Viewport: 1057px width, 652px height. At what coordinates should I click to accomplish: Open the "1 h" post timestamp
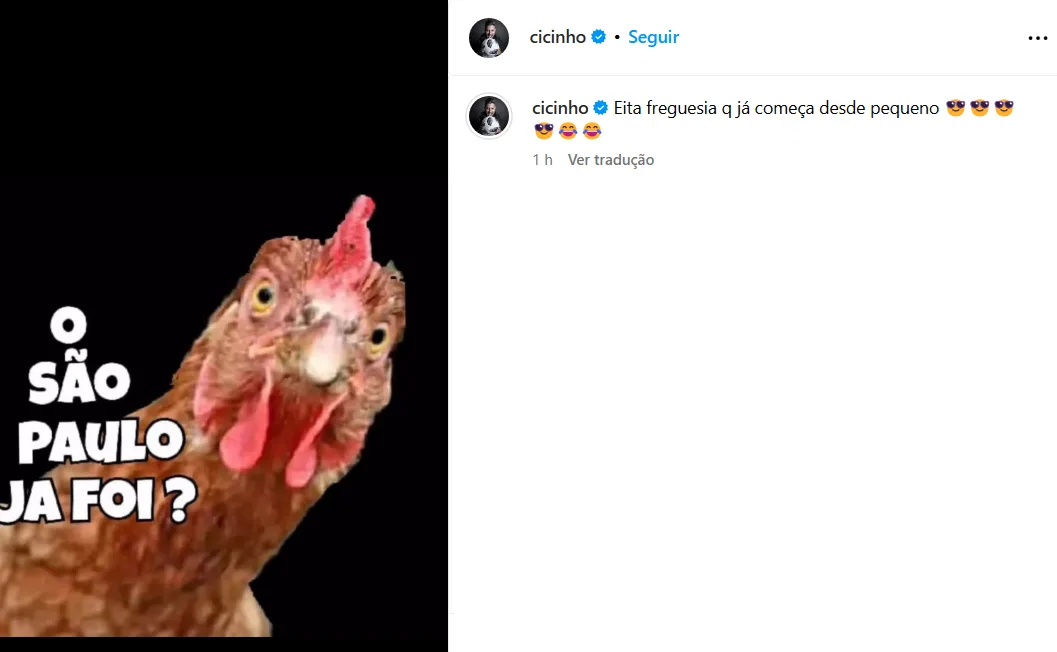coord(542,160)
